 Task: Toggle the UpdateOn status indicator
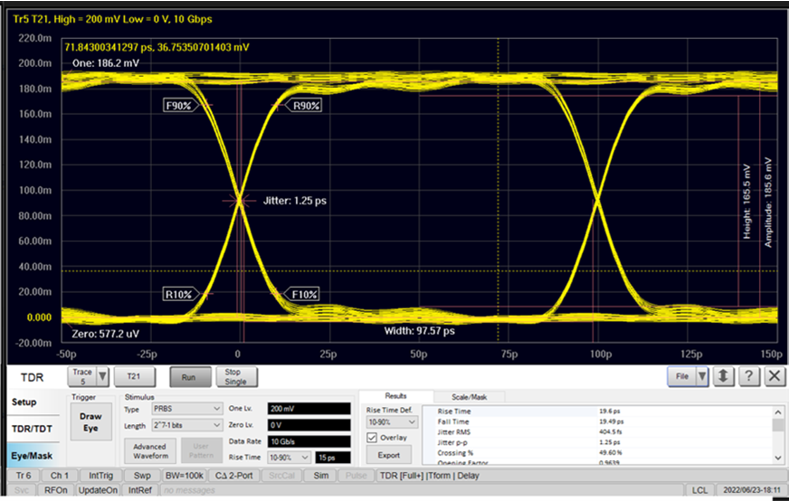[98, 490]
